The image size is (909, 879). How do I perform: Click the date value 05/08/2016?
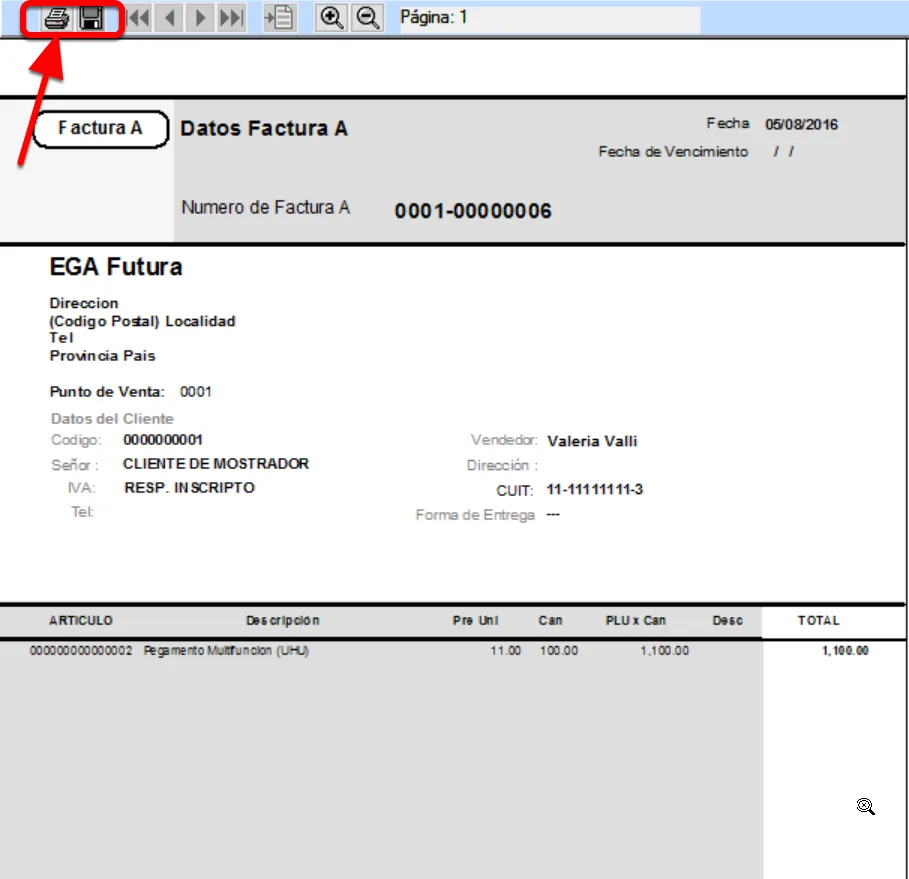pos(801,124)
